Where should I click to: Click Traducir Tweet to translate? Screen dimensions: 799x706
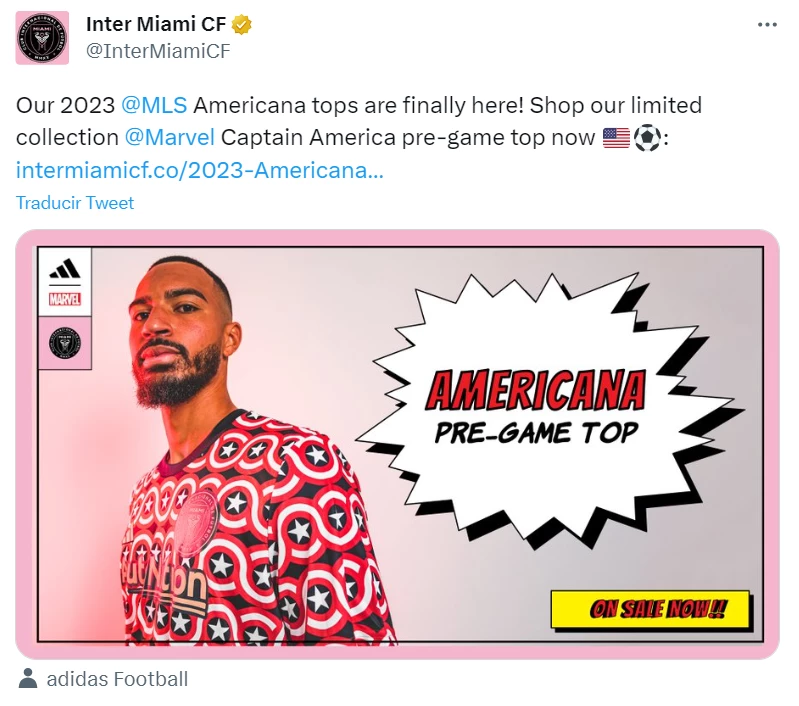pos(75,203)
